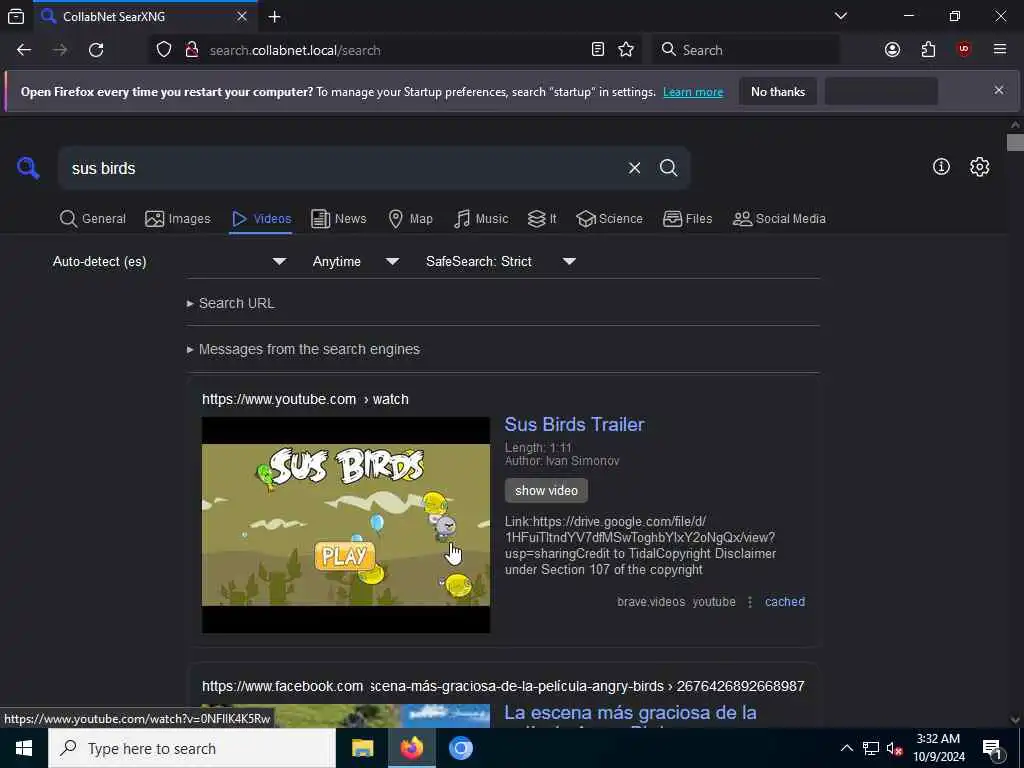The height and width of the screenshot is (768, 1024).
Task: Reload the current page
Action: coord(96,50)
